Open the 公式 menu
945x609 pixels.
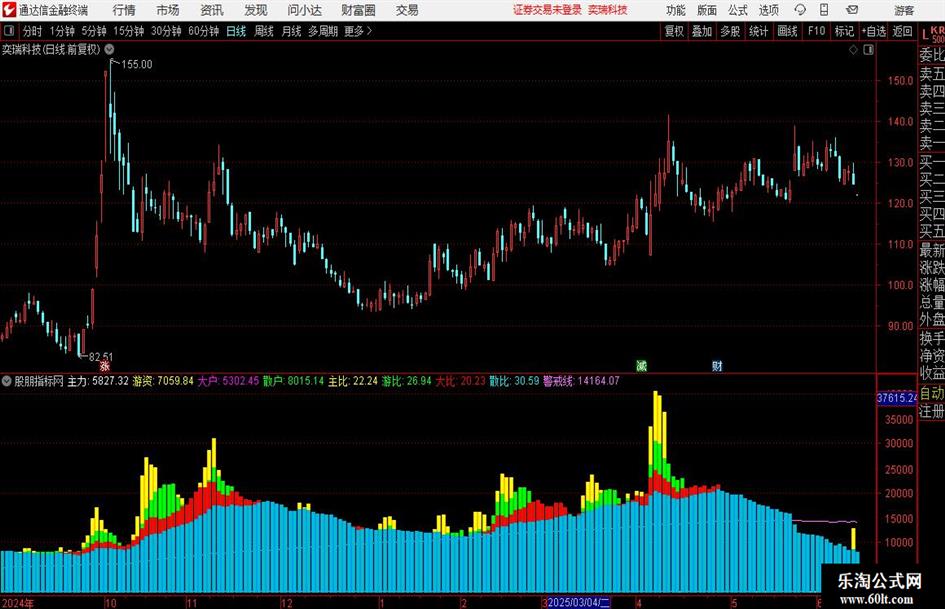coord(738,10)
